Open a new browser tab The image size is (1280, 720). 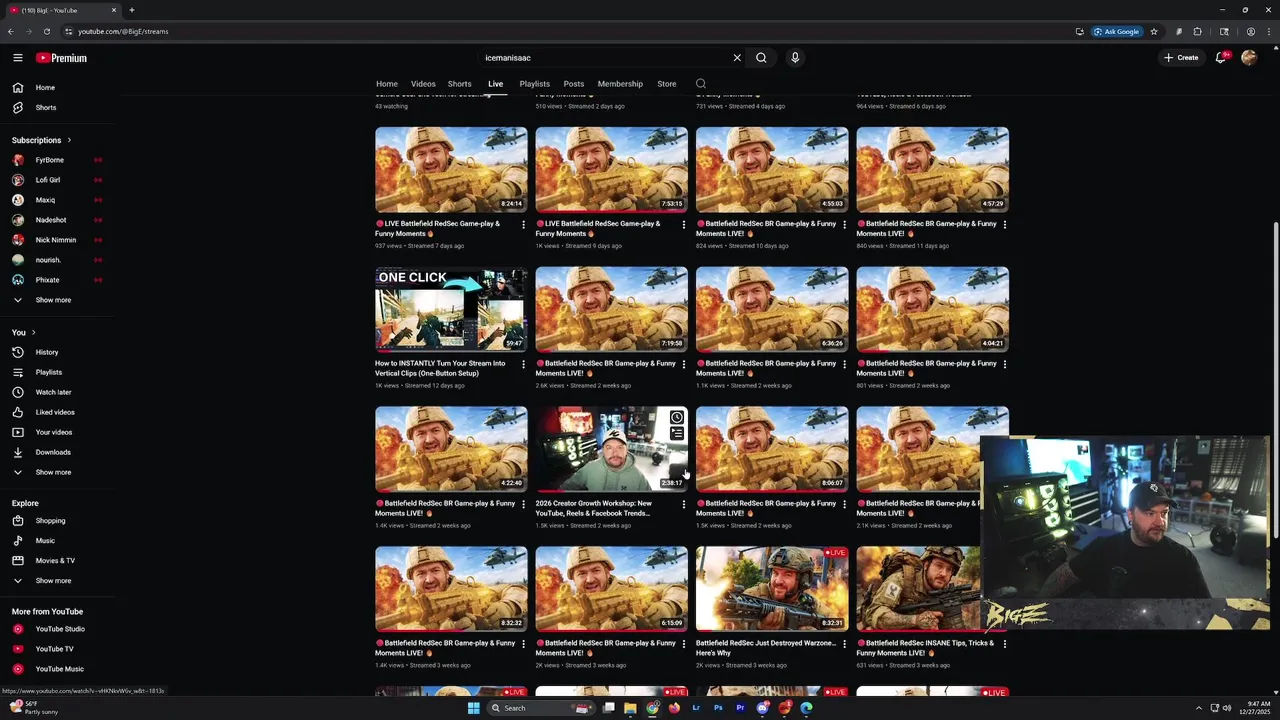point(131,10)
